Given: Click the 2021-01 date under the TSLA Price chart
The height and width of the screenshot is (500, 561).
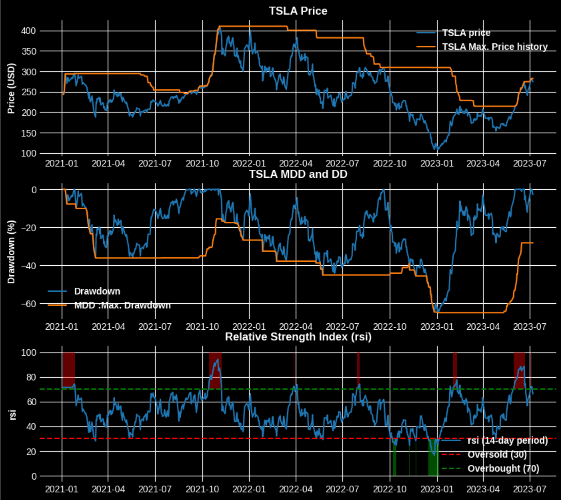Looking at the screenshot, I should point(62,164).
